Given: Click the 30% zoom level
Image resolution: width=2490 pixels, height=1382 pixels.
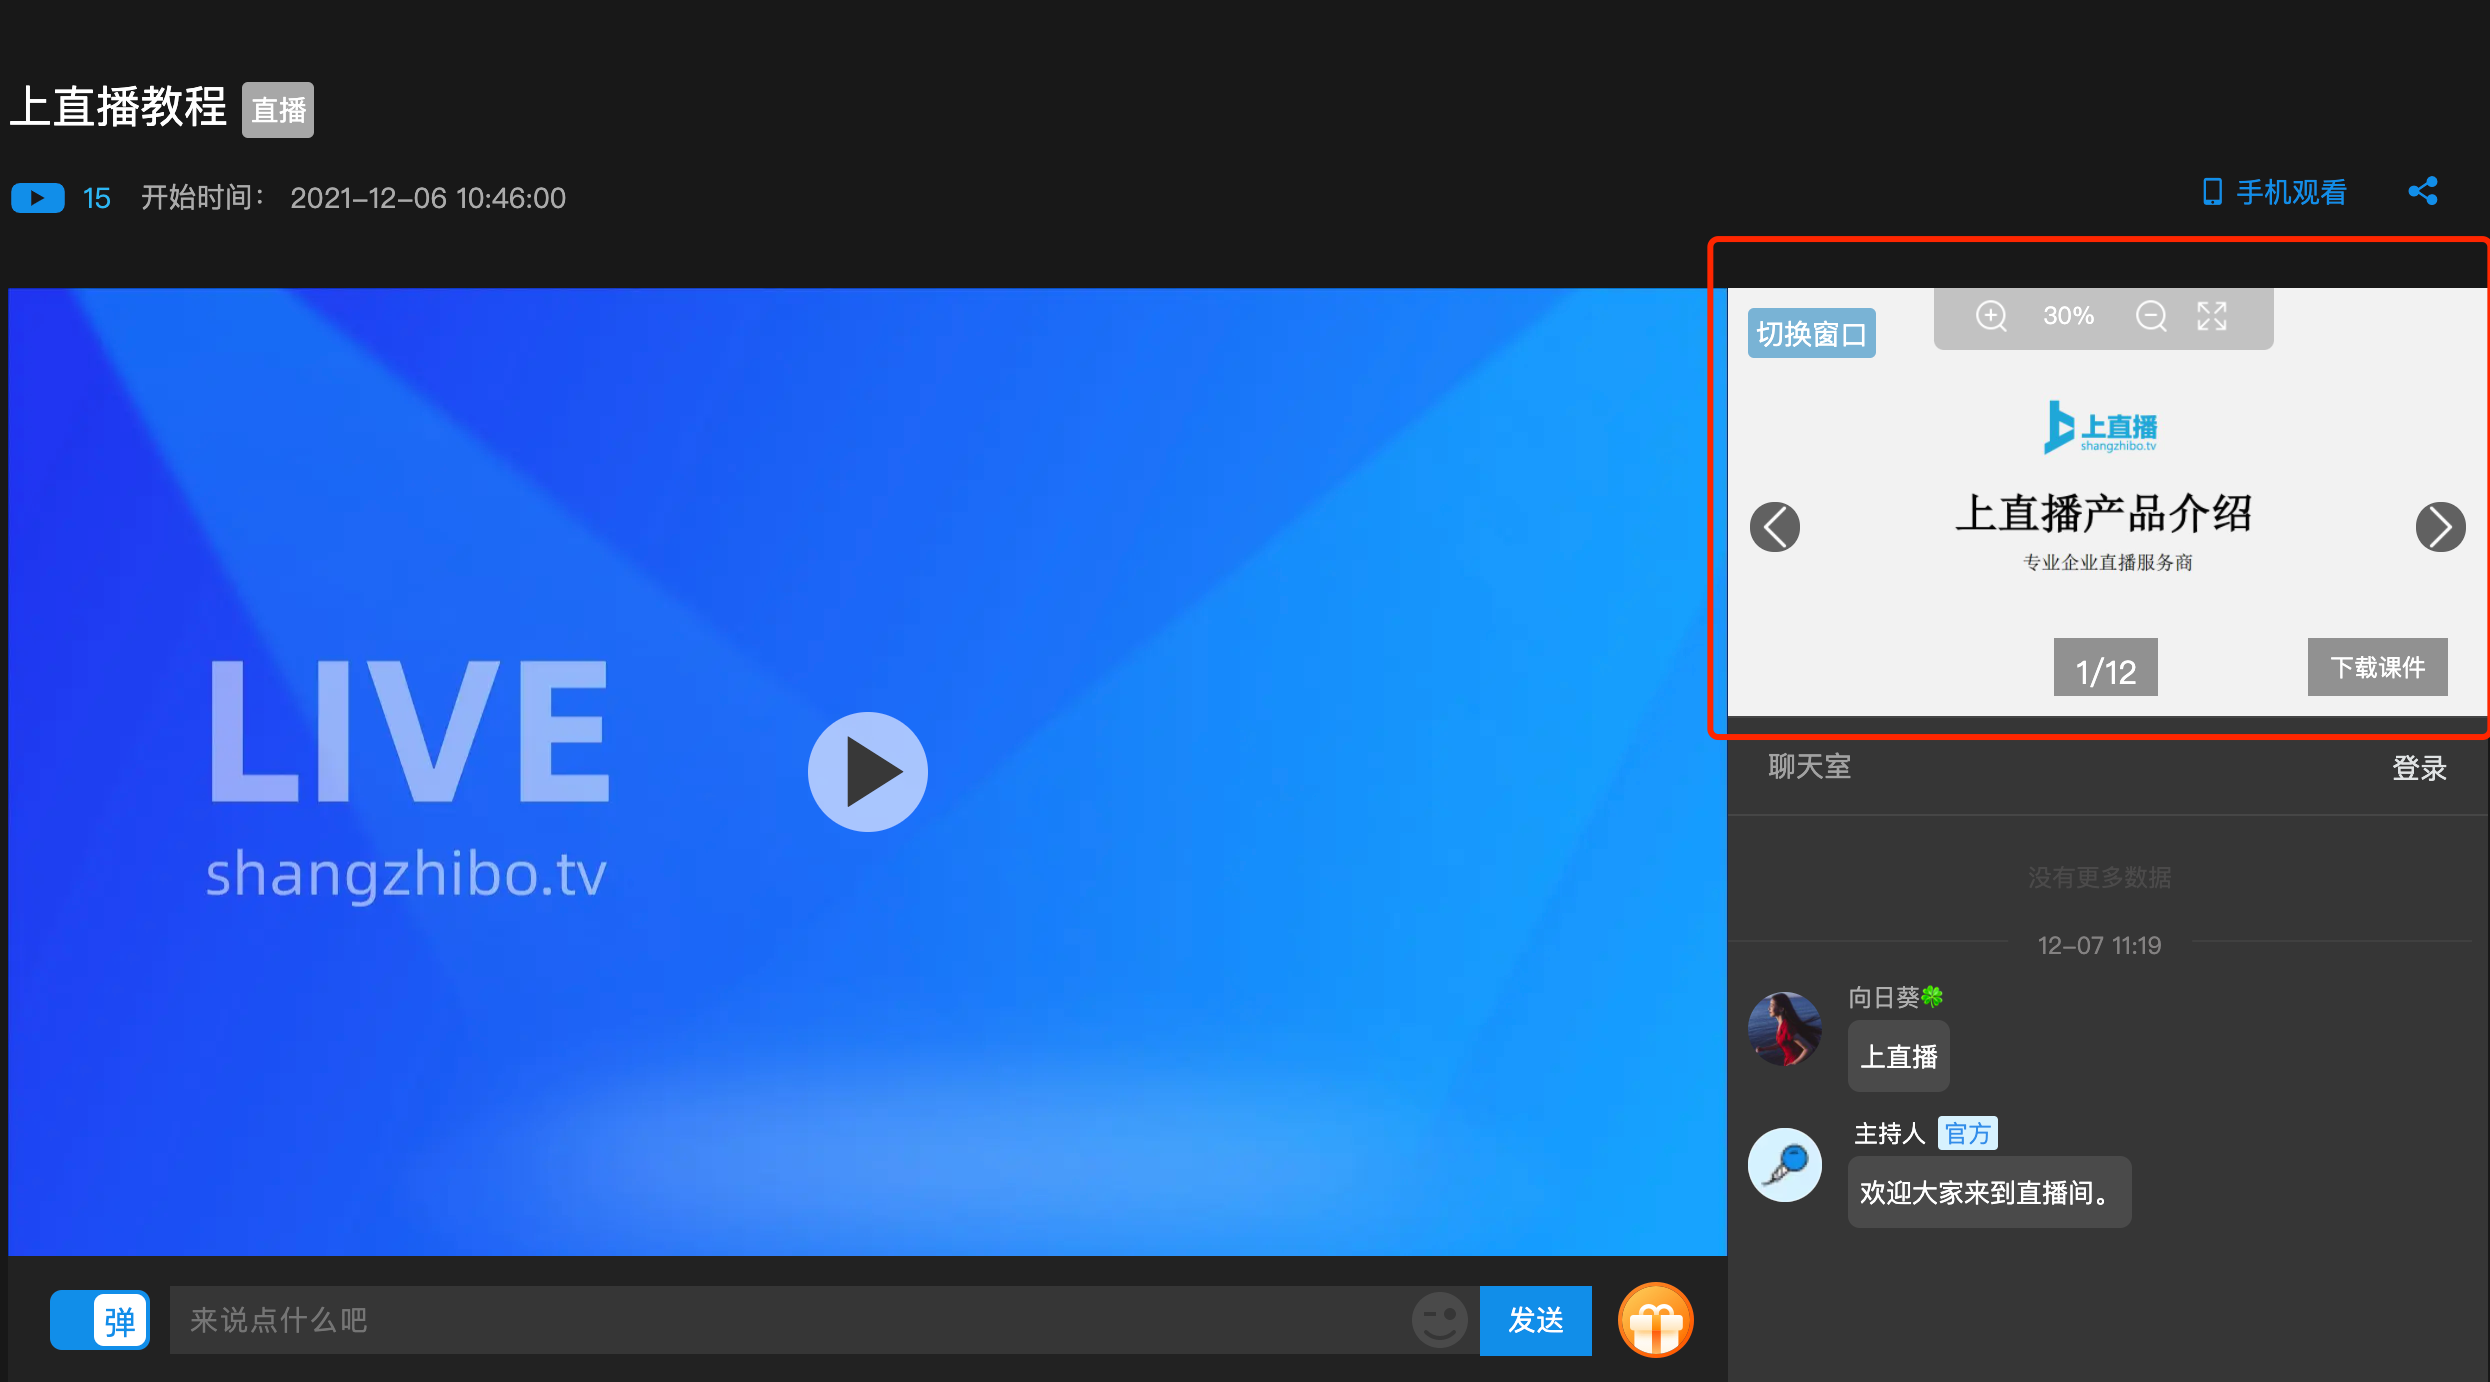Looking at the screenshot, I should (x=2069, y=316).
